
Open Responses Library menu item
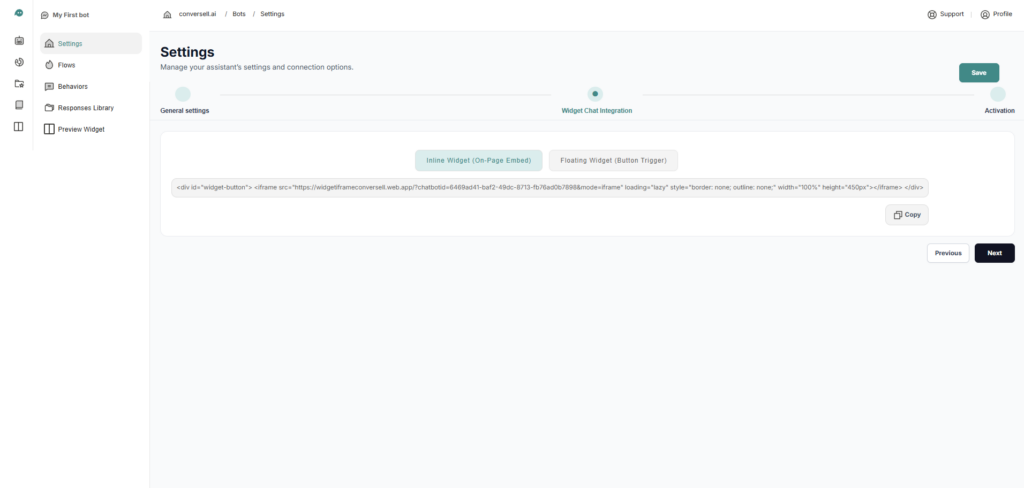click(85, 108)
